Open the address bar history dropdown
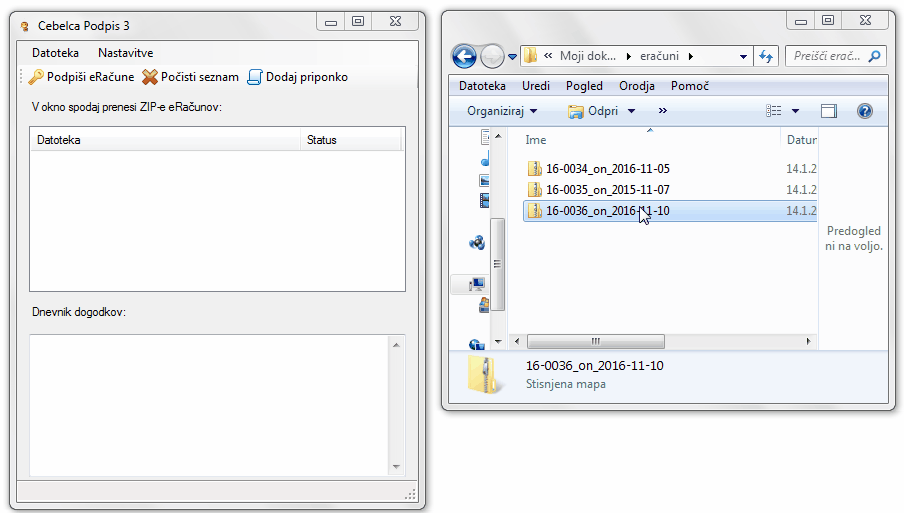Viewport: 904px width, 513px height. point(743,57)
